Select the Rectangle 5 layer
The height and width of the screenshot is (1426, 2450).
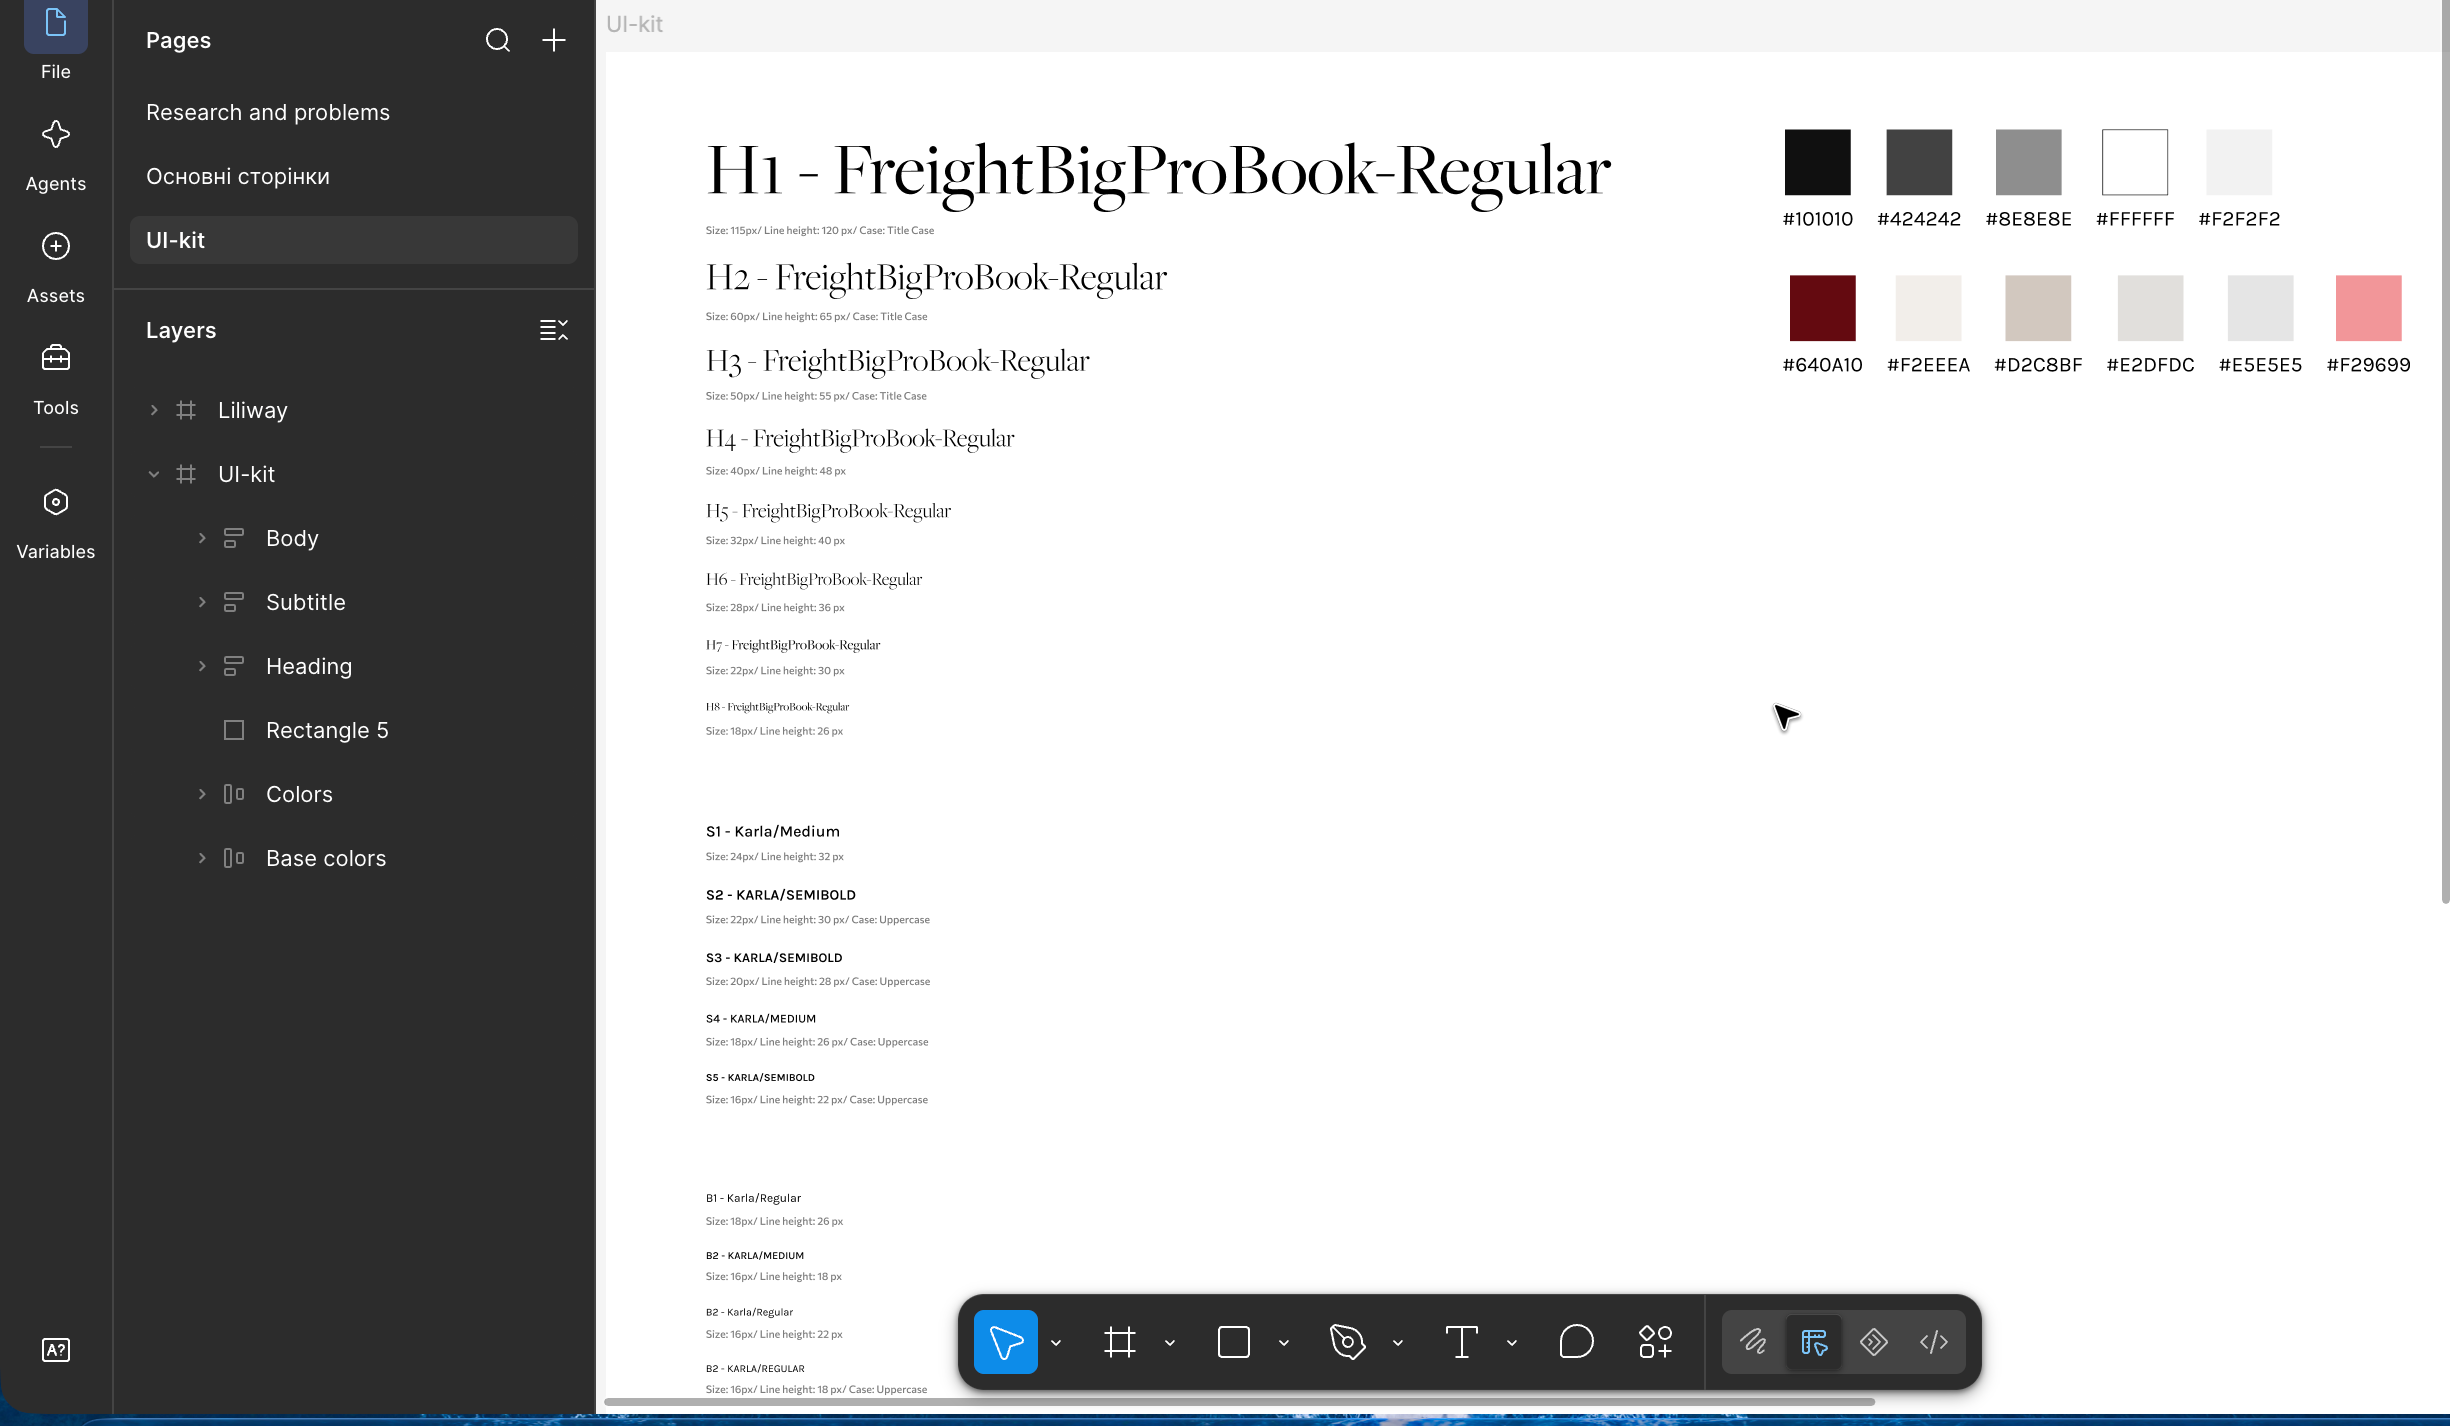[354, 730]
